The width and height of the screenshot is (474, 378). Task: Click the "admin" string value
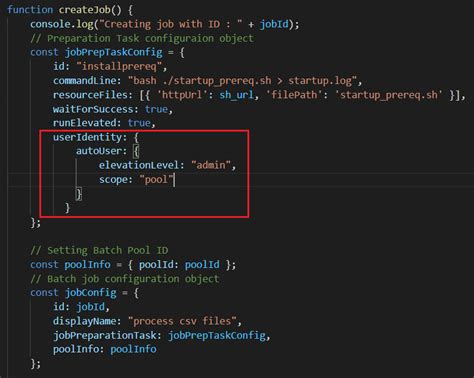click(211, 165)
